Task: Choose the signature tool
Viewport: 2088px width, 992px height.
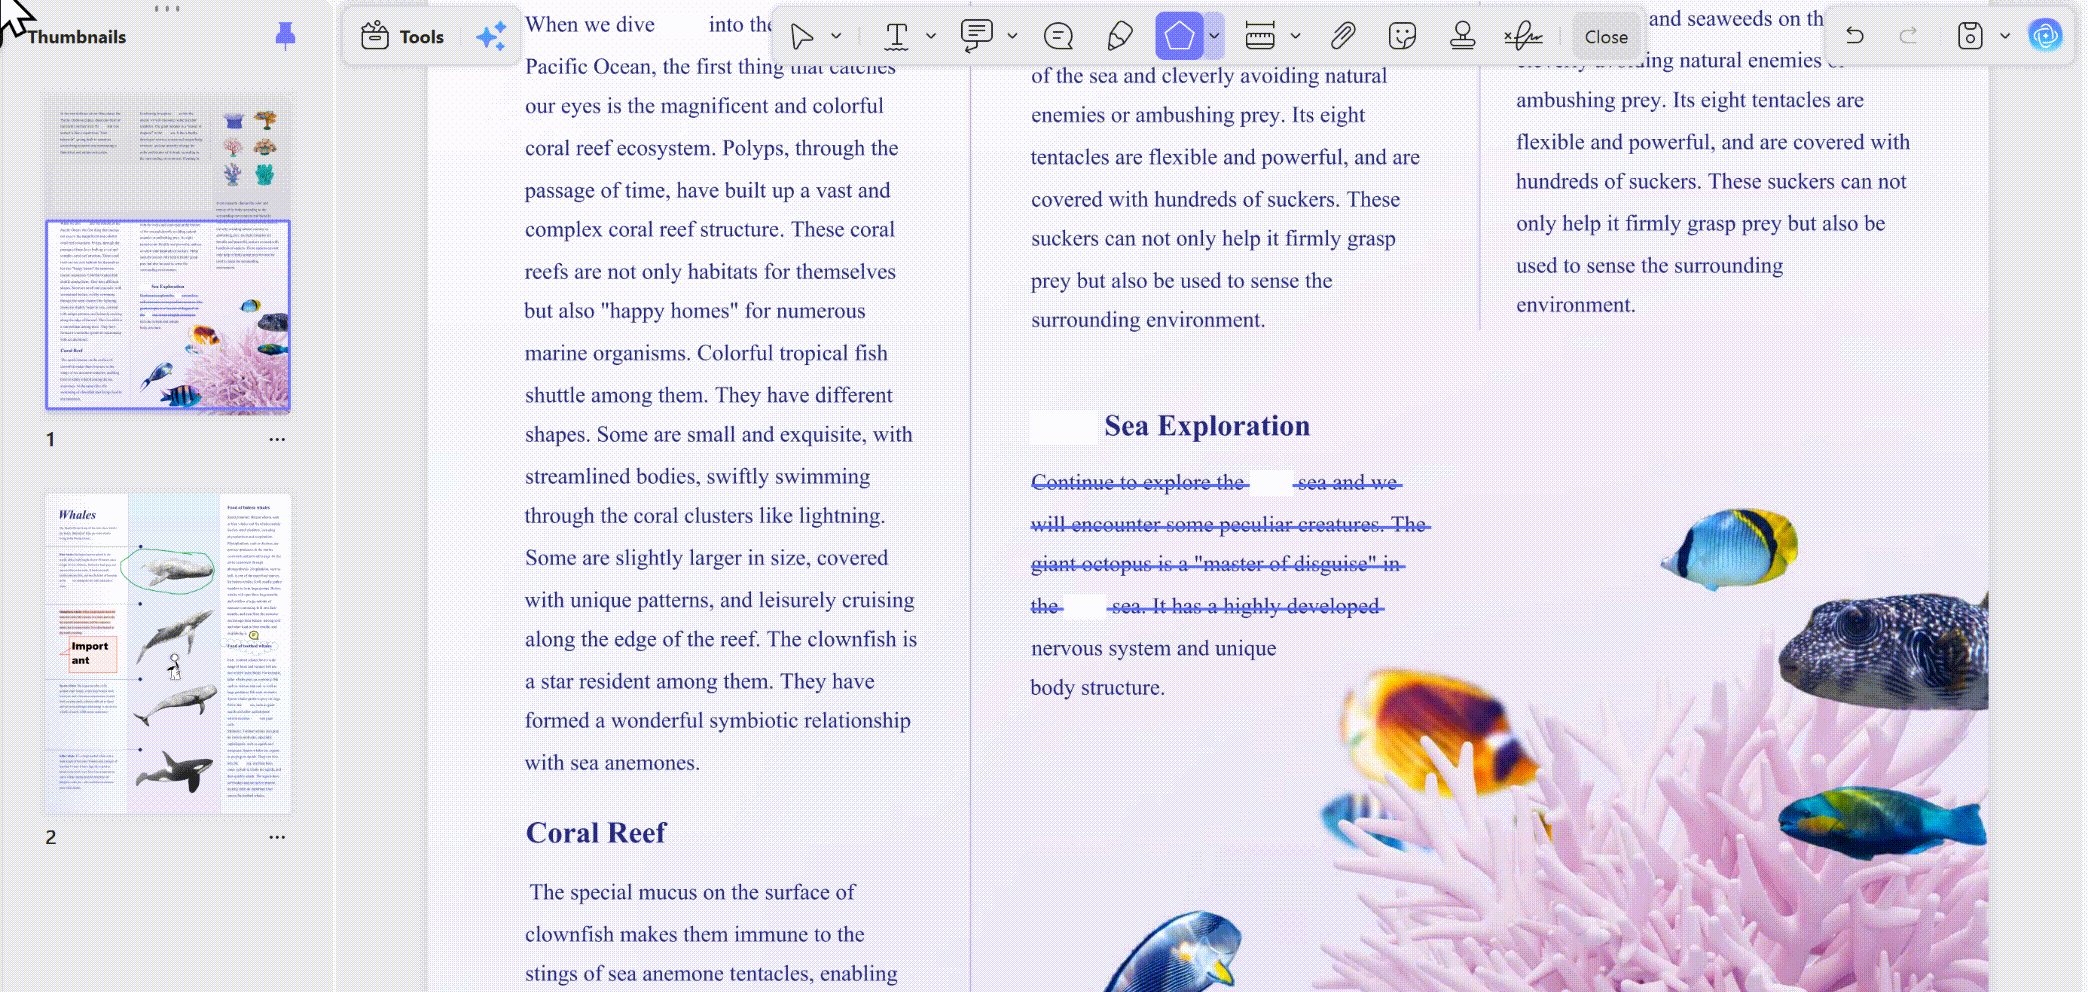Action: pyautogui.click(x=1523, y=37)
